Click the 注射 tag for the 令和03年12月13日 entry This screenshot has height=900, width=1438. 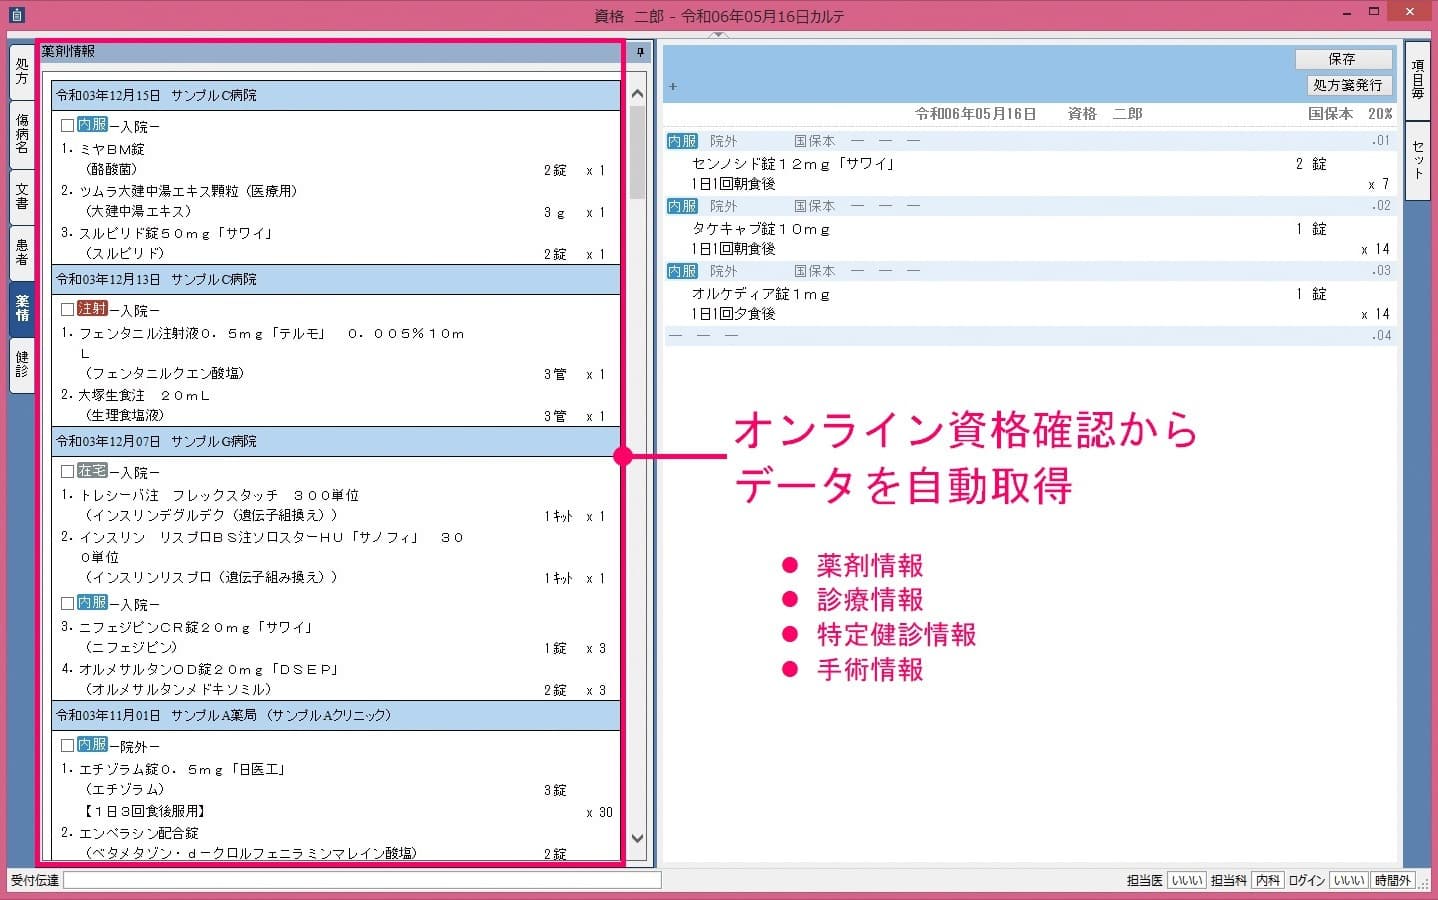pyautogui.click(x=92, y=309)
